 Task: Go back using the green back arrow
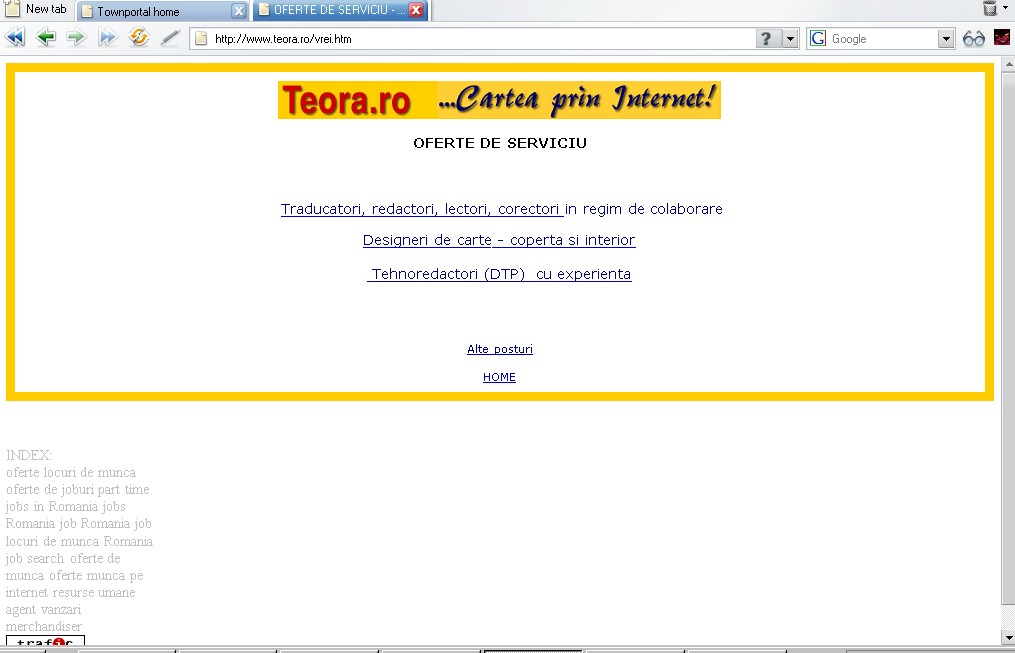(46, 38)
